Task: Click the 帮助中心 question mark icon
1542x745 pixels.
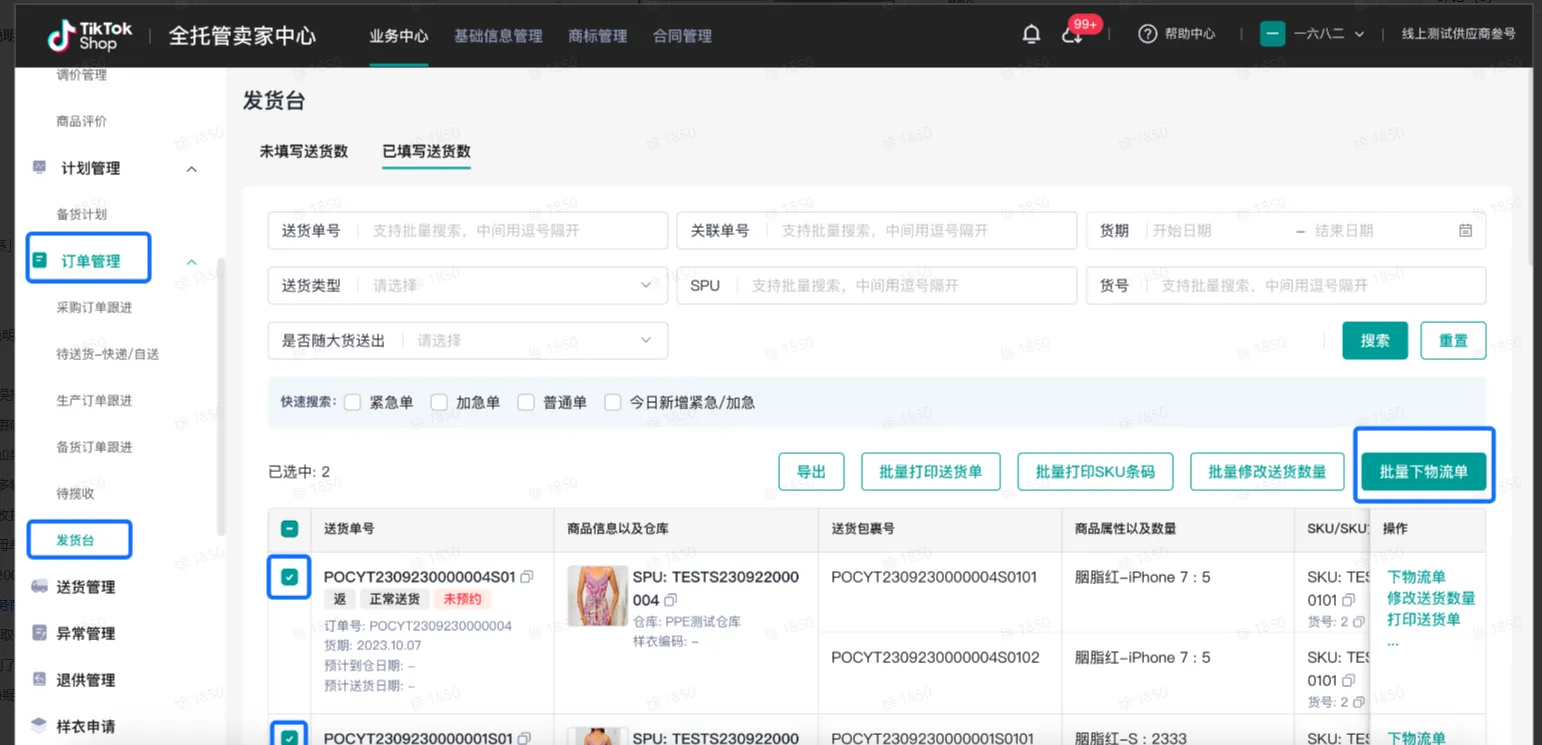Action: [x=1147, y=34]
